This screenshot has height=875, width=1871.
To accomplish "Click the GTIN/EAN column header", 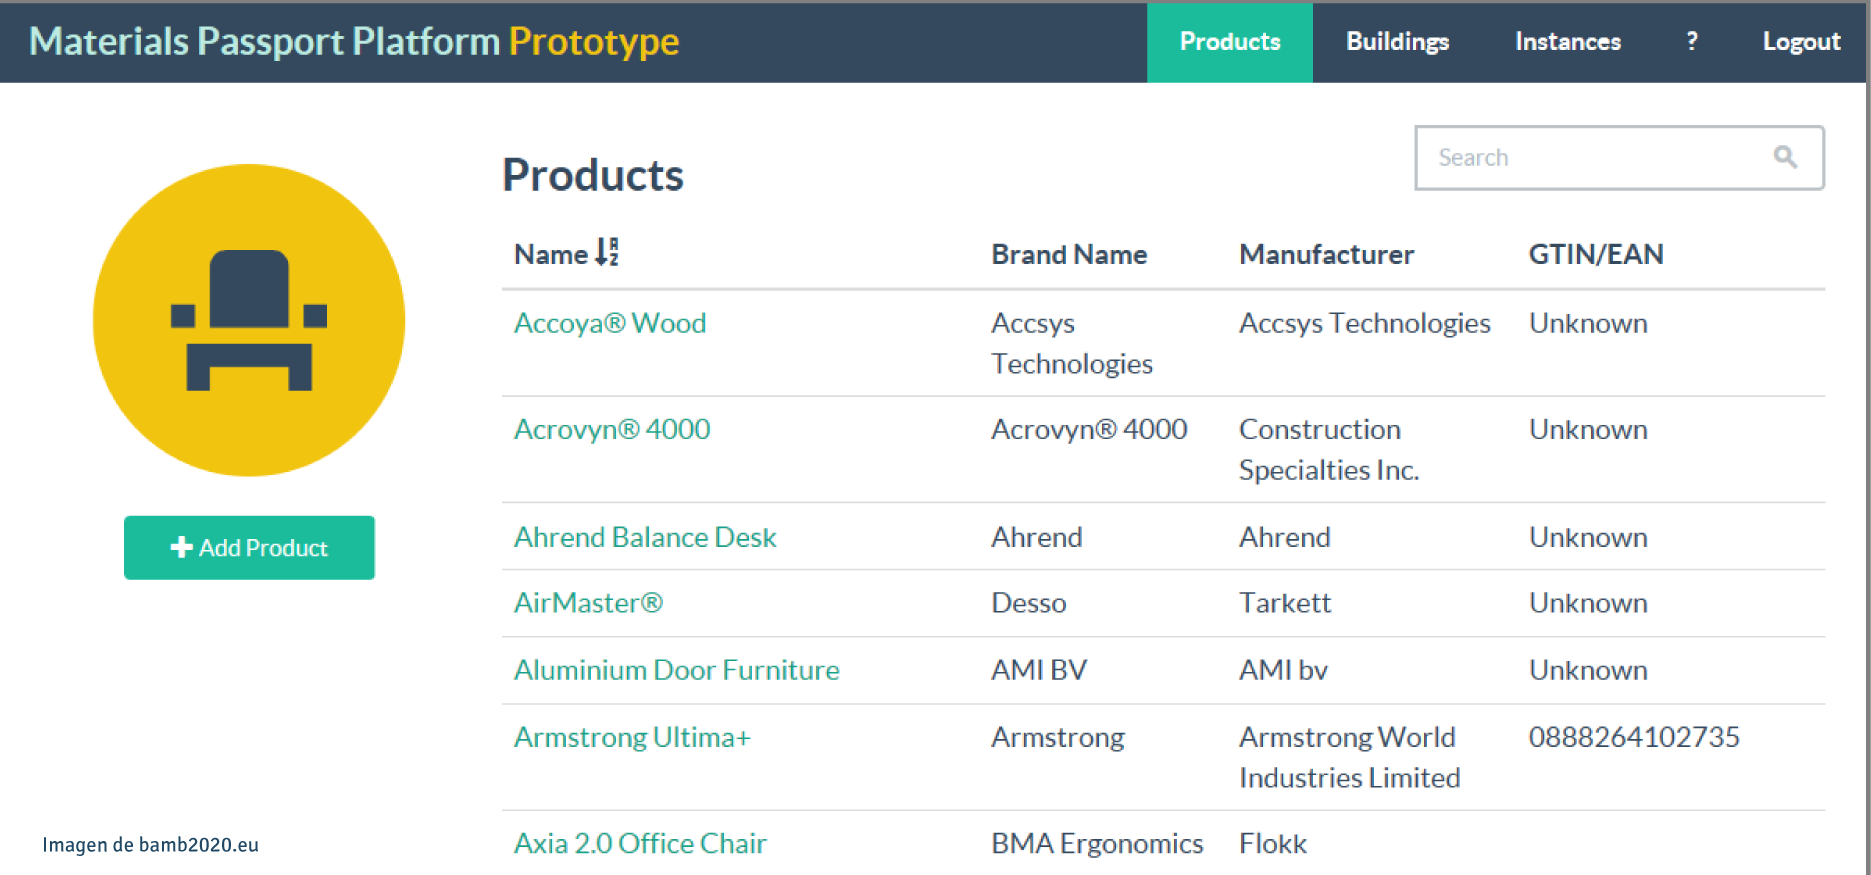I will [1596, 254].
